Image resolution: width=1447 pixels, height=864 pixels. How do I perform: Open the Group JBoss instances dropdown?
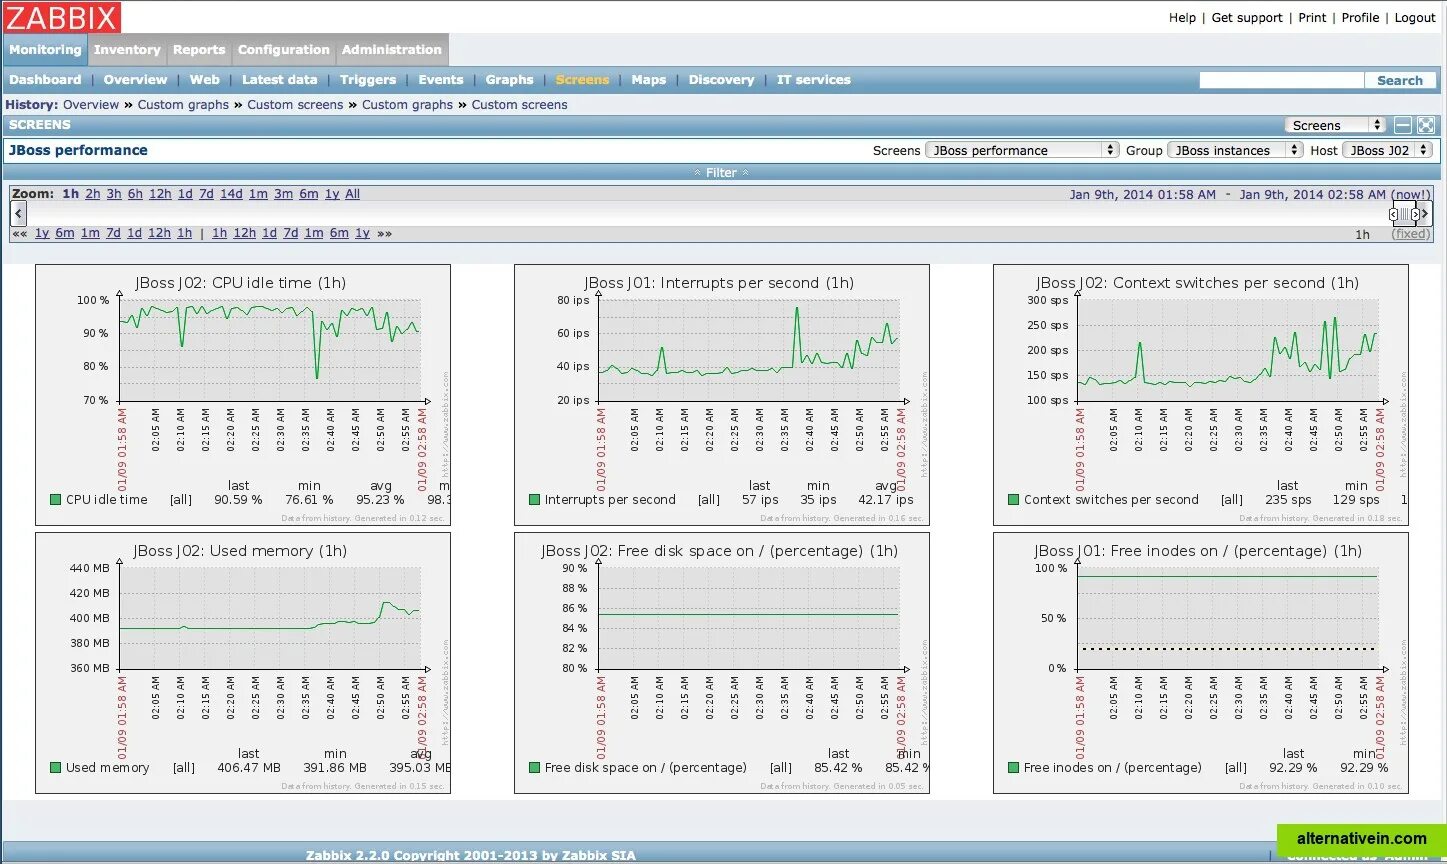click(1235, 150)
